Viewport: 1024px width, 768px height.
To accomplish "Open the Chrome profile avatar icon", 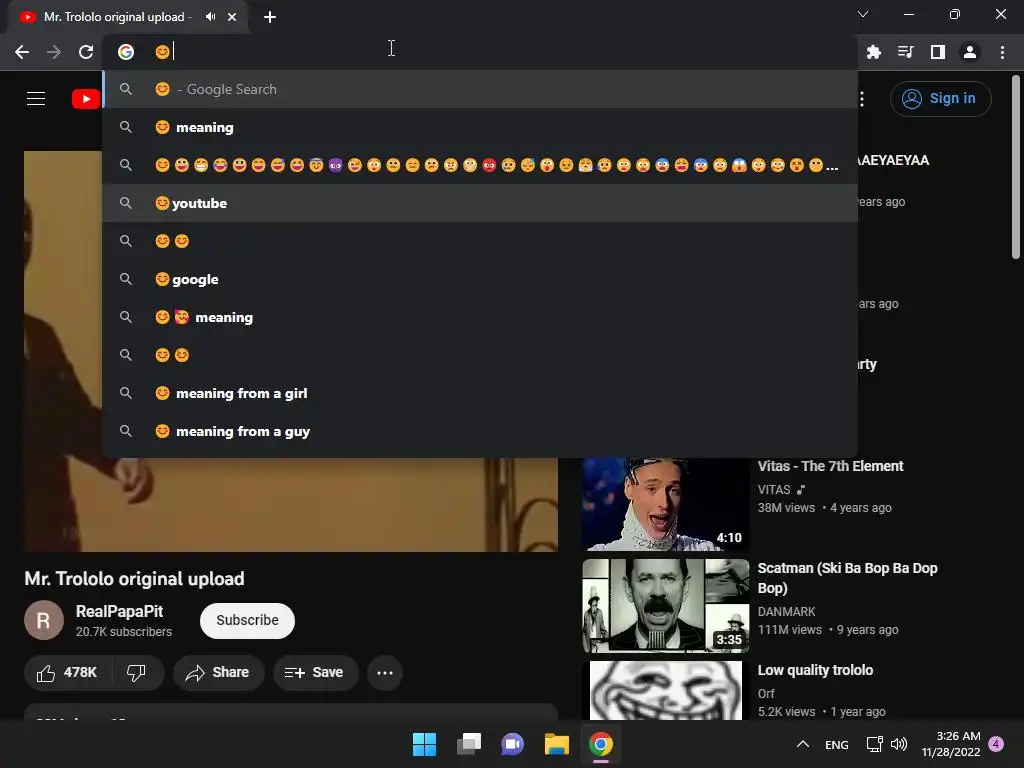I will [x=970, y=52].
